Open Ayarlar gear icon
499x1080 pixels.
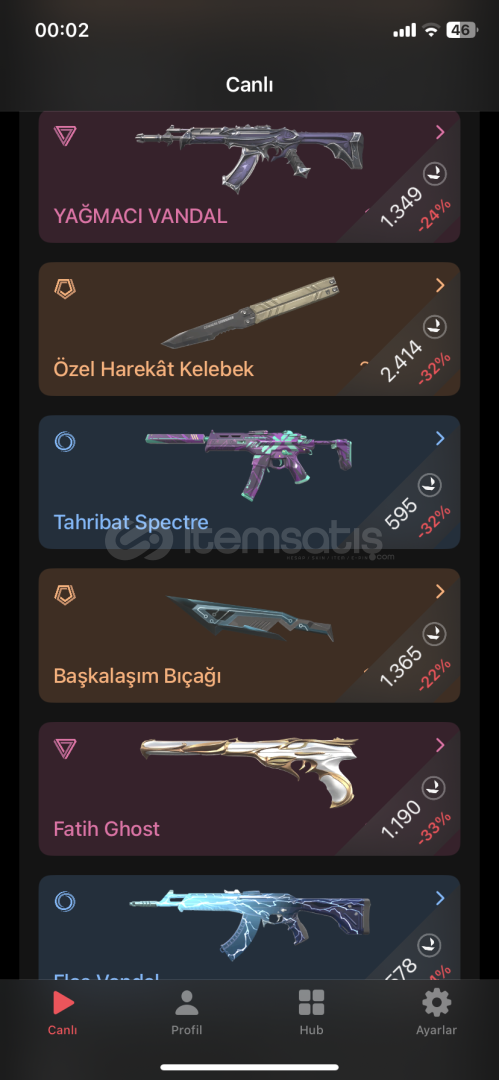pos(436,1003)
